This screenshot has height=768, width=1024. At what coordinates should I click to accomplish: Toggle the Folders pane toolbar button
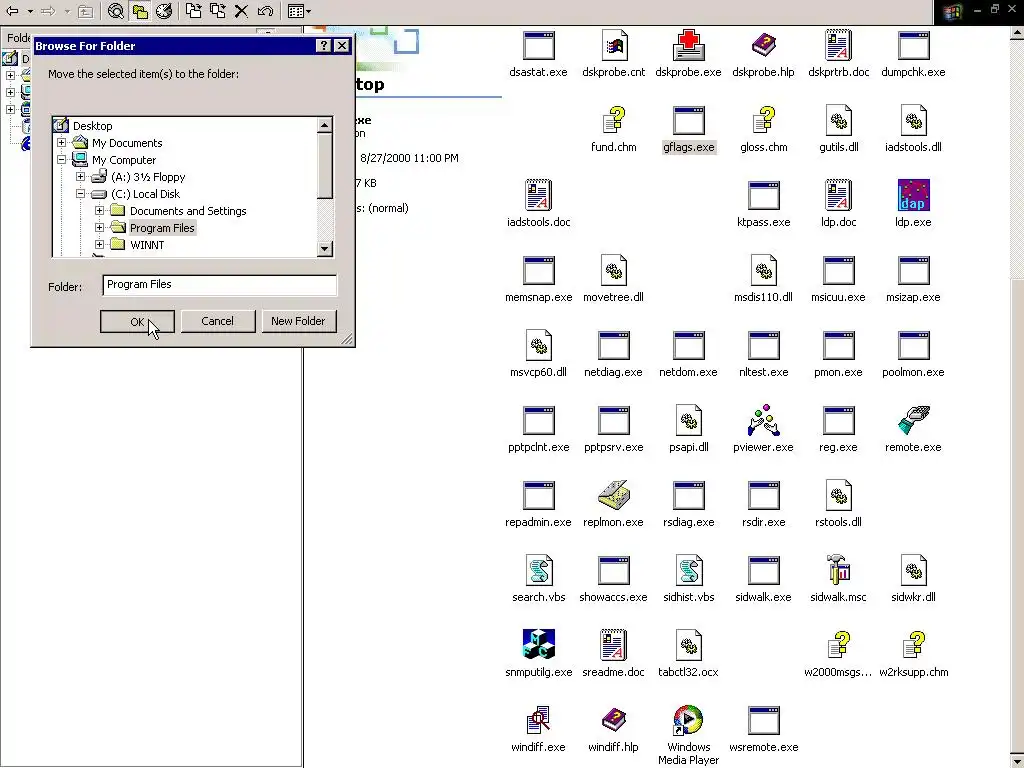[x=140, y=11]
